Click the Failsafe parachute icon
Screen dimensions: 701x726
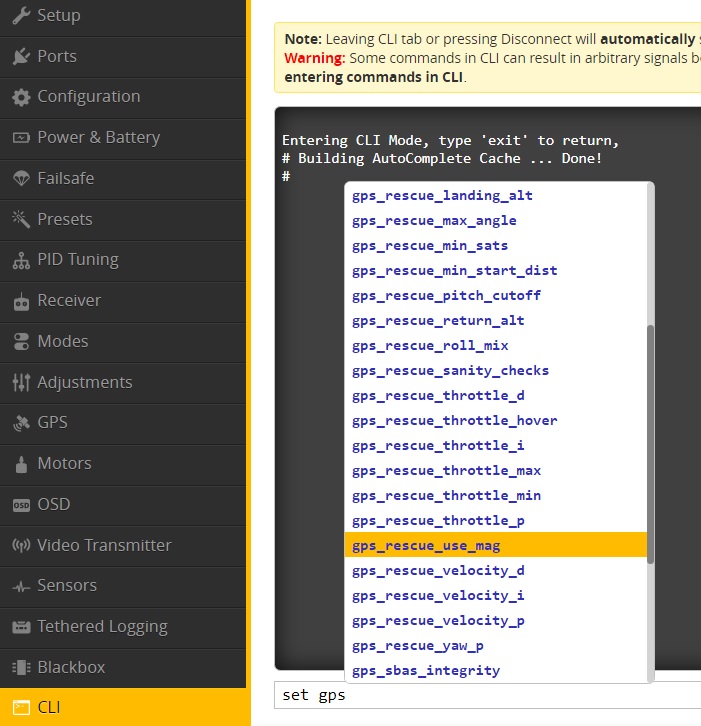point(21,179)
